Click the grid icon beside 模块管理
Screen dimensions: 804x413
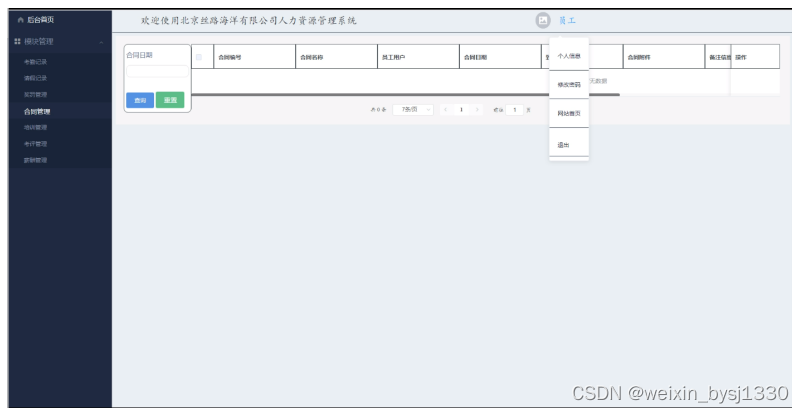(17, 42)
